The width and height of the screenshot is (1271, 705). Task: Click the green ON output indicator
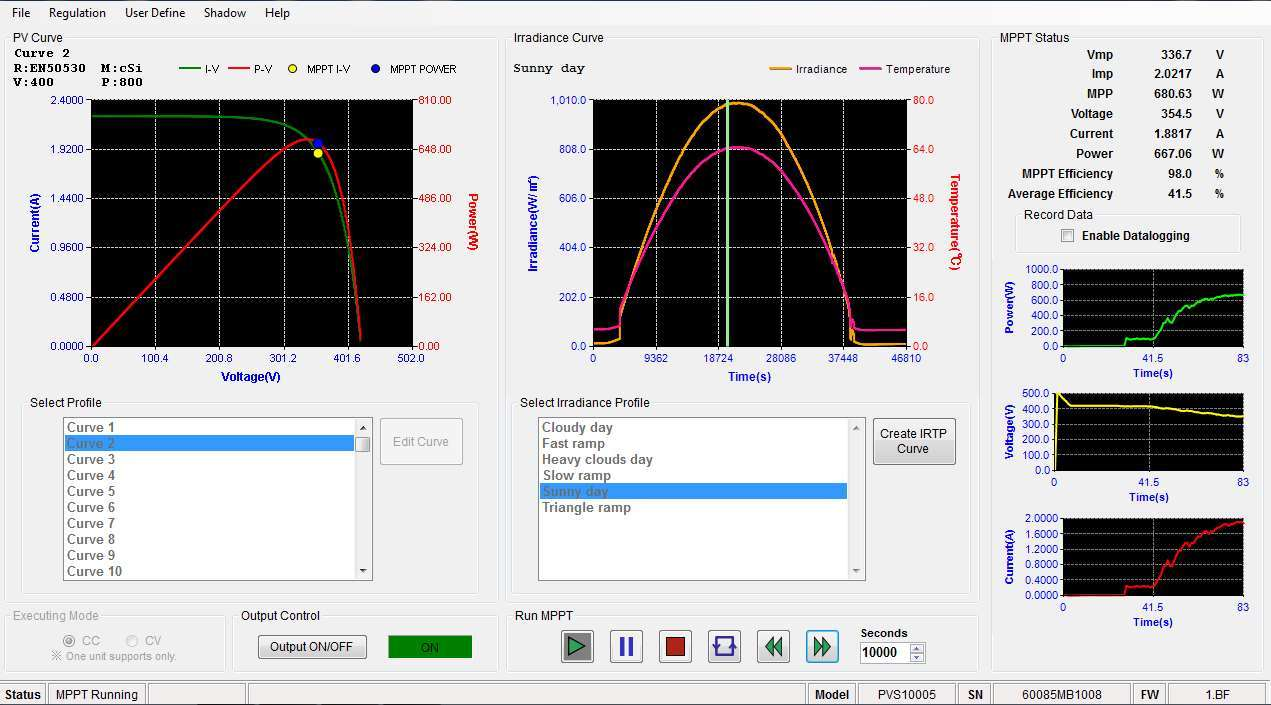430,647
